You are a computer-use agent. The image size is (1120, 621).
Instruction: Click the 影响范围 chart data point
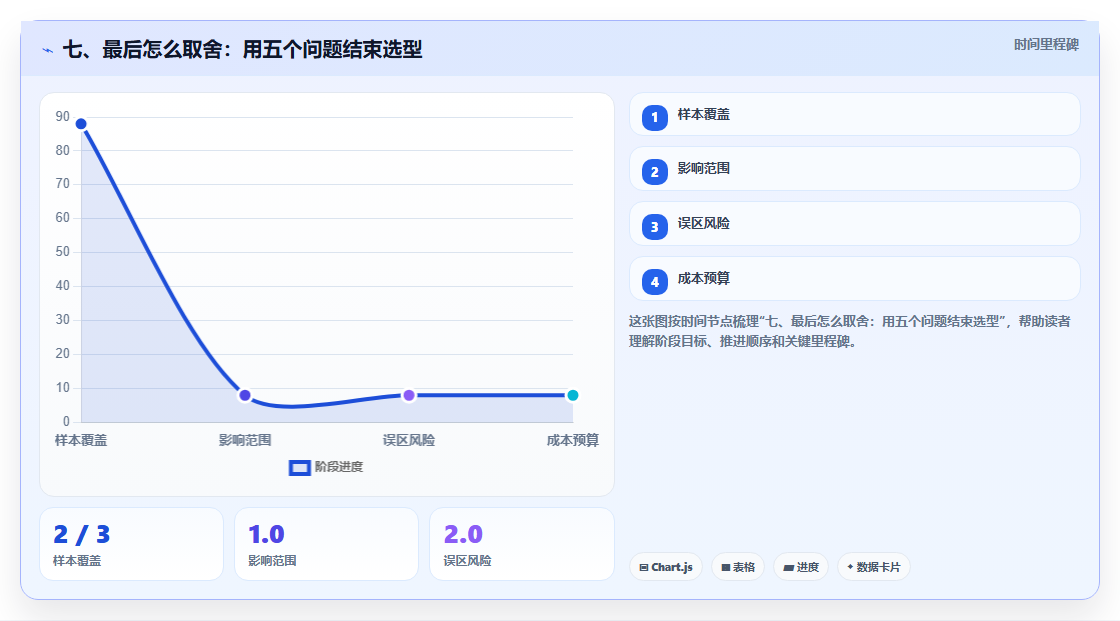[245, 395]
